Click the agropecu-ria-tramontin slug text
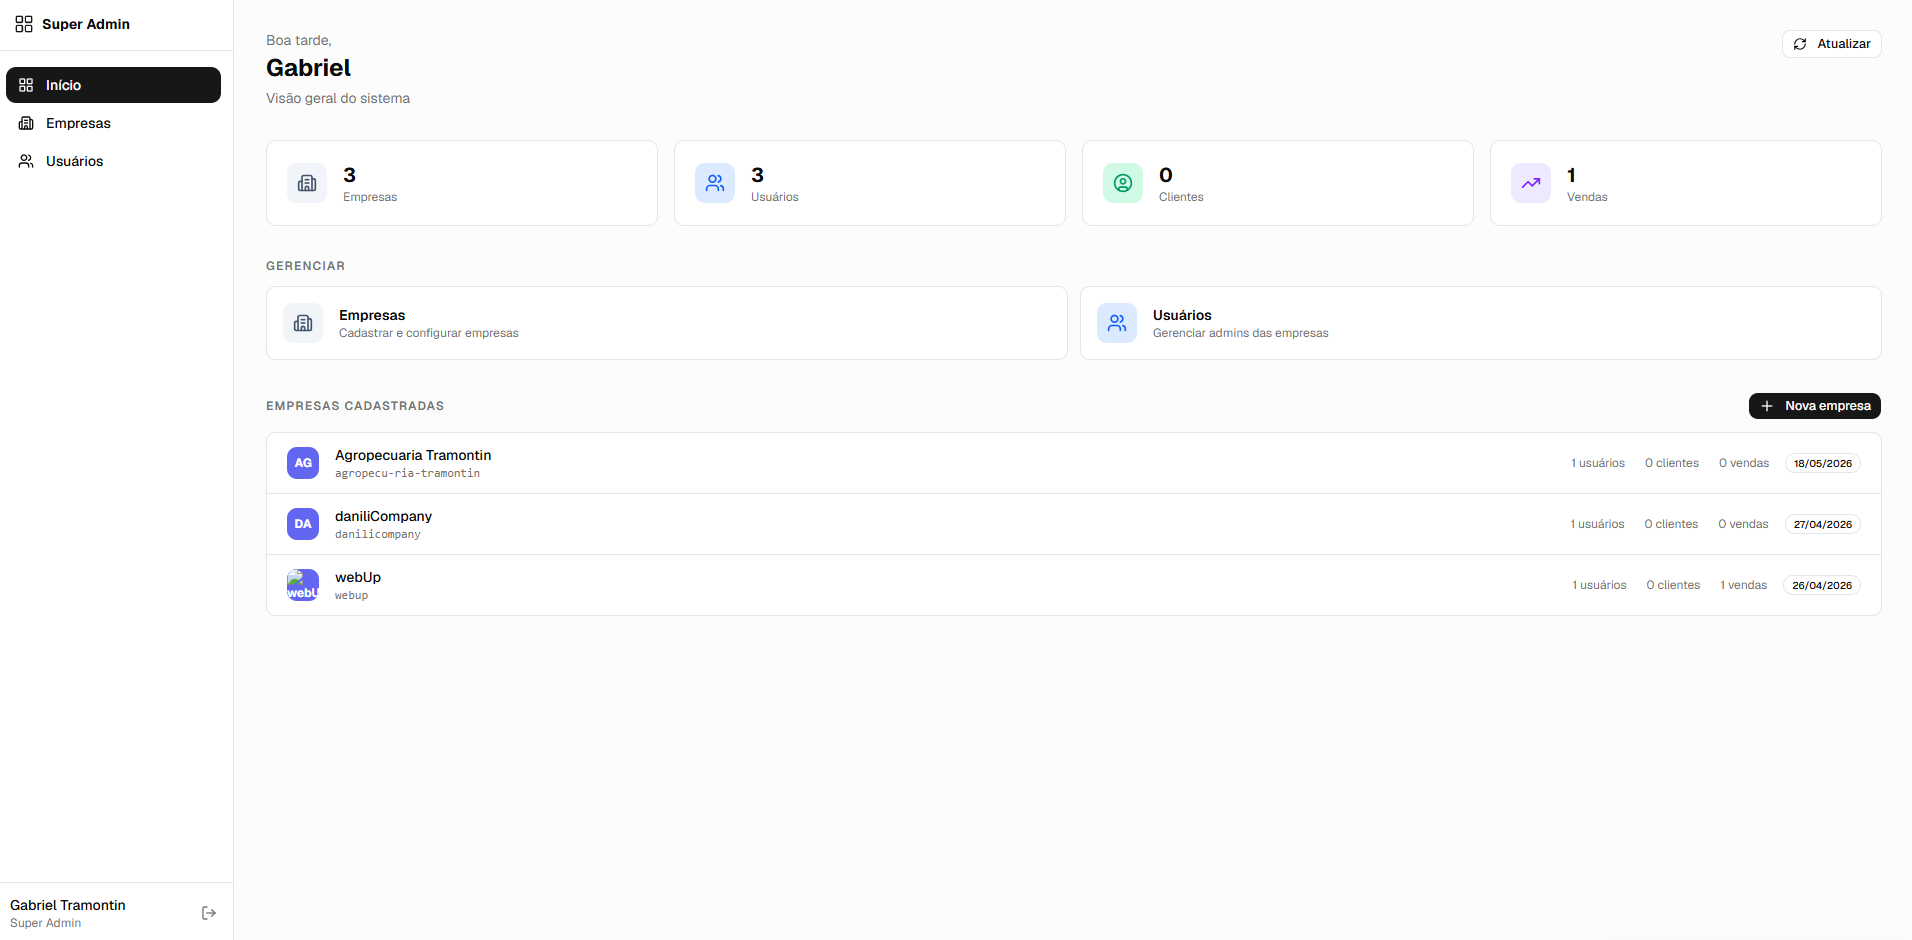 pyautogui.click(x=407, y=473)
